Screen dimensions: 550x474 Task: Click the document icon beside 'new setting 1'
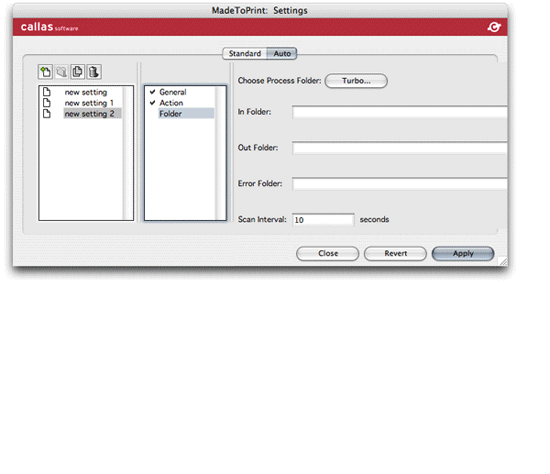tap(47, 103)
